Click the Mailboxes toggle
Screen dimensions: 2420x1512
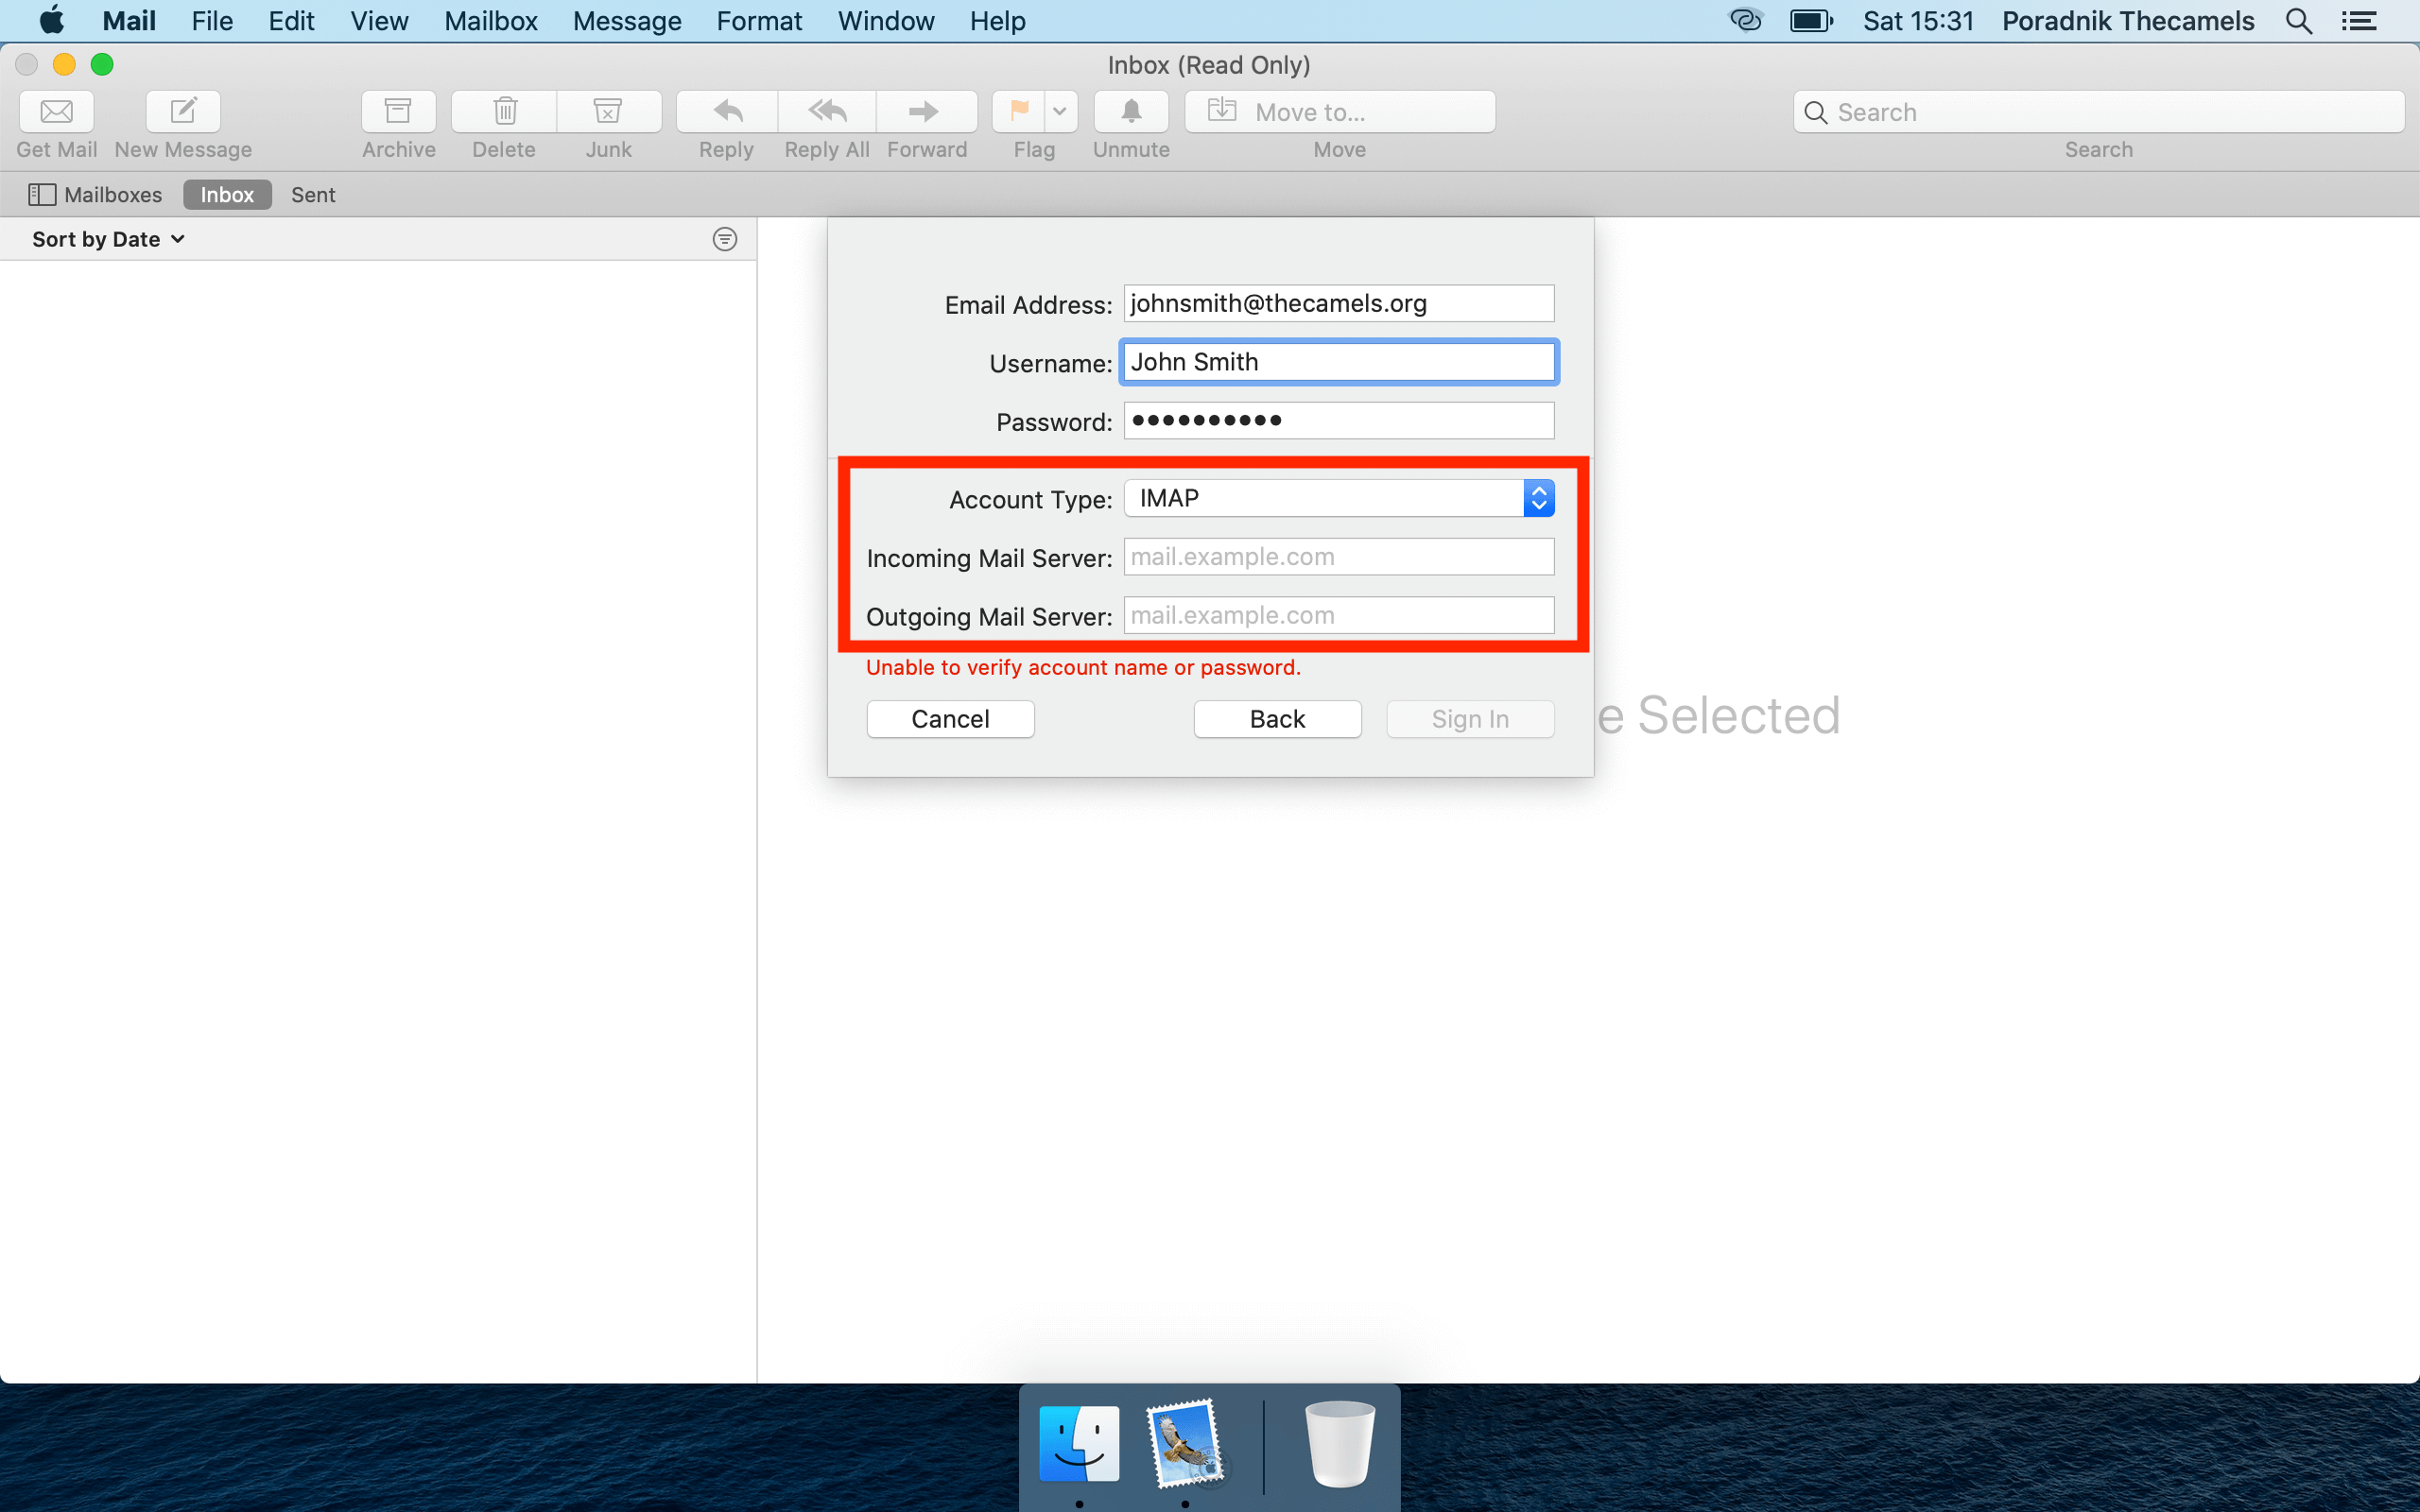[95, 194]
